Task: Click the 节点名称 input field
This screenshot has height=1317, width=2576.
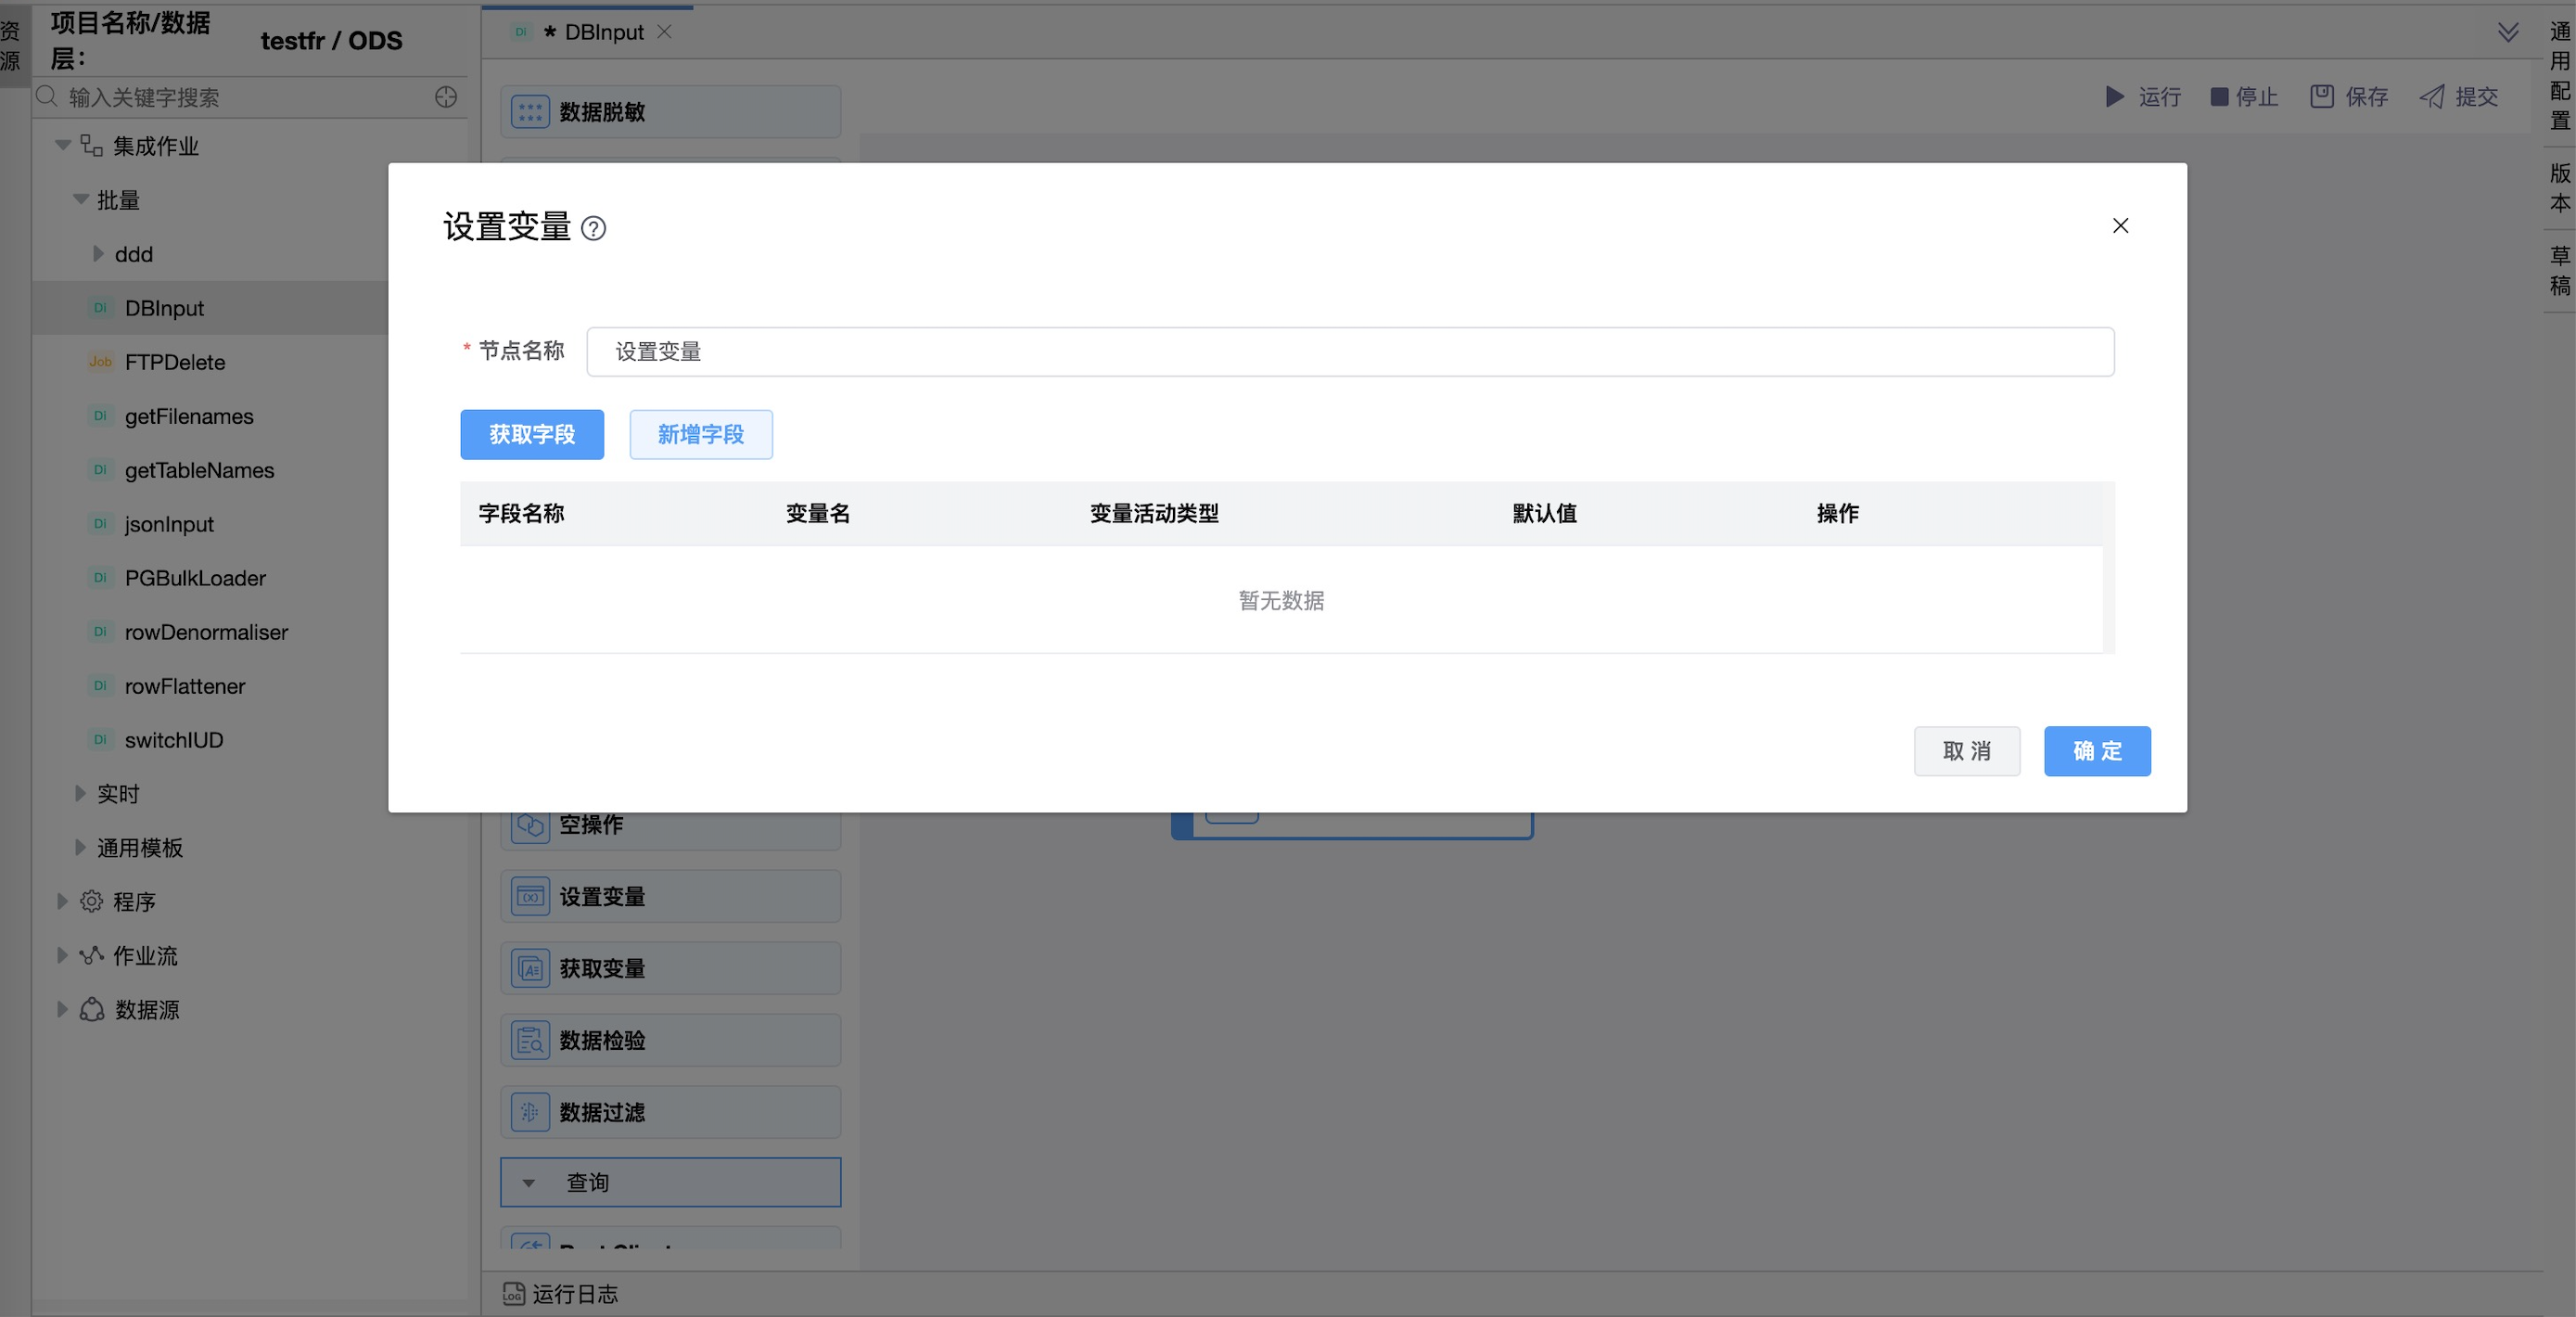Action: coord(1349,352)
